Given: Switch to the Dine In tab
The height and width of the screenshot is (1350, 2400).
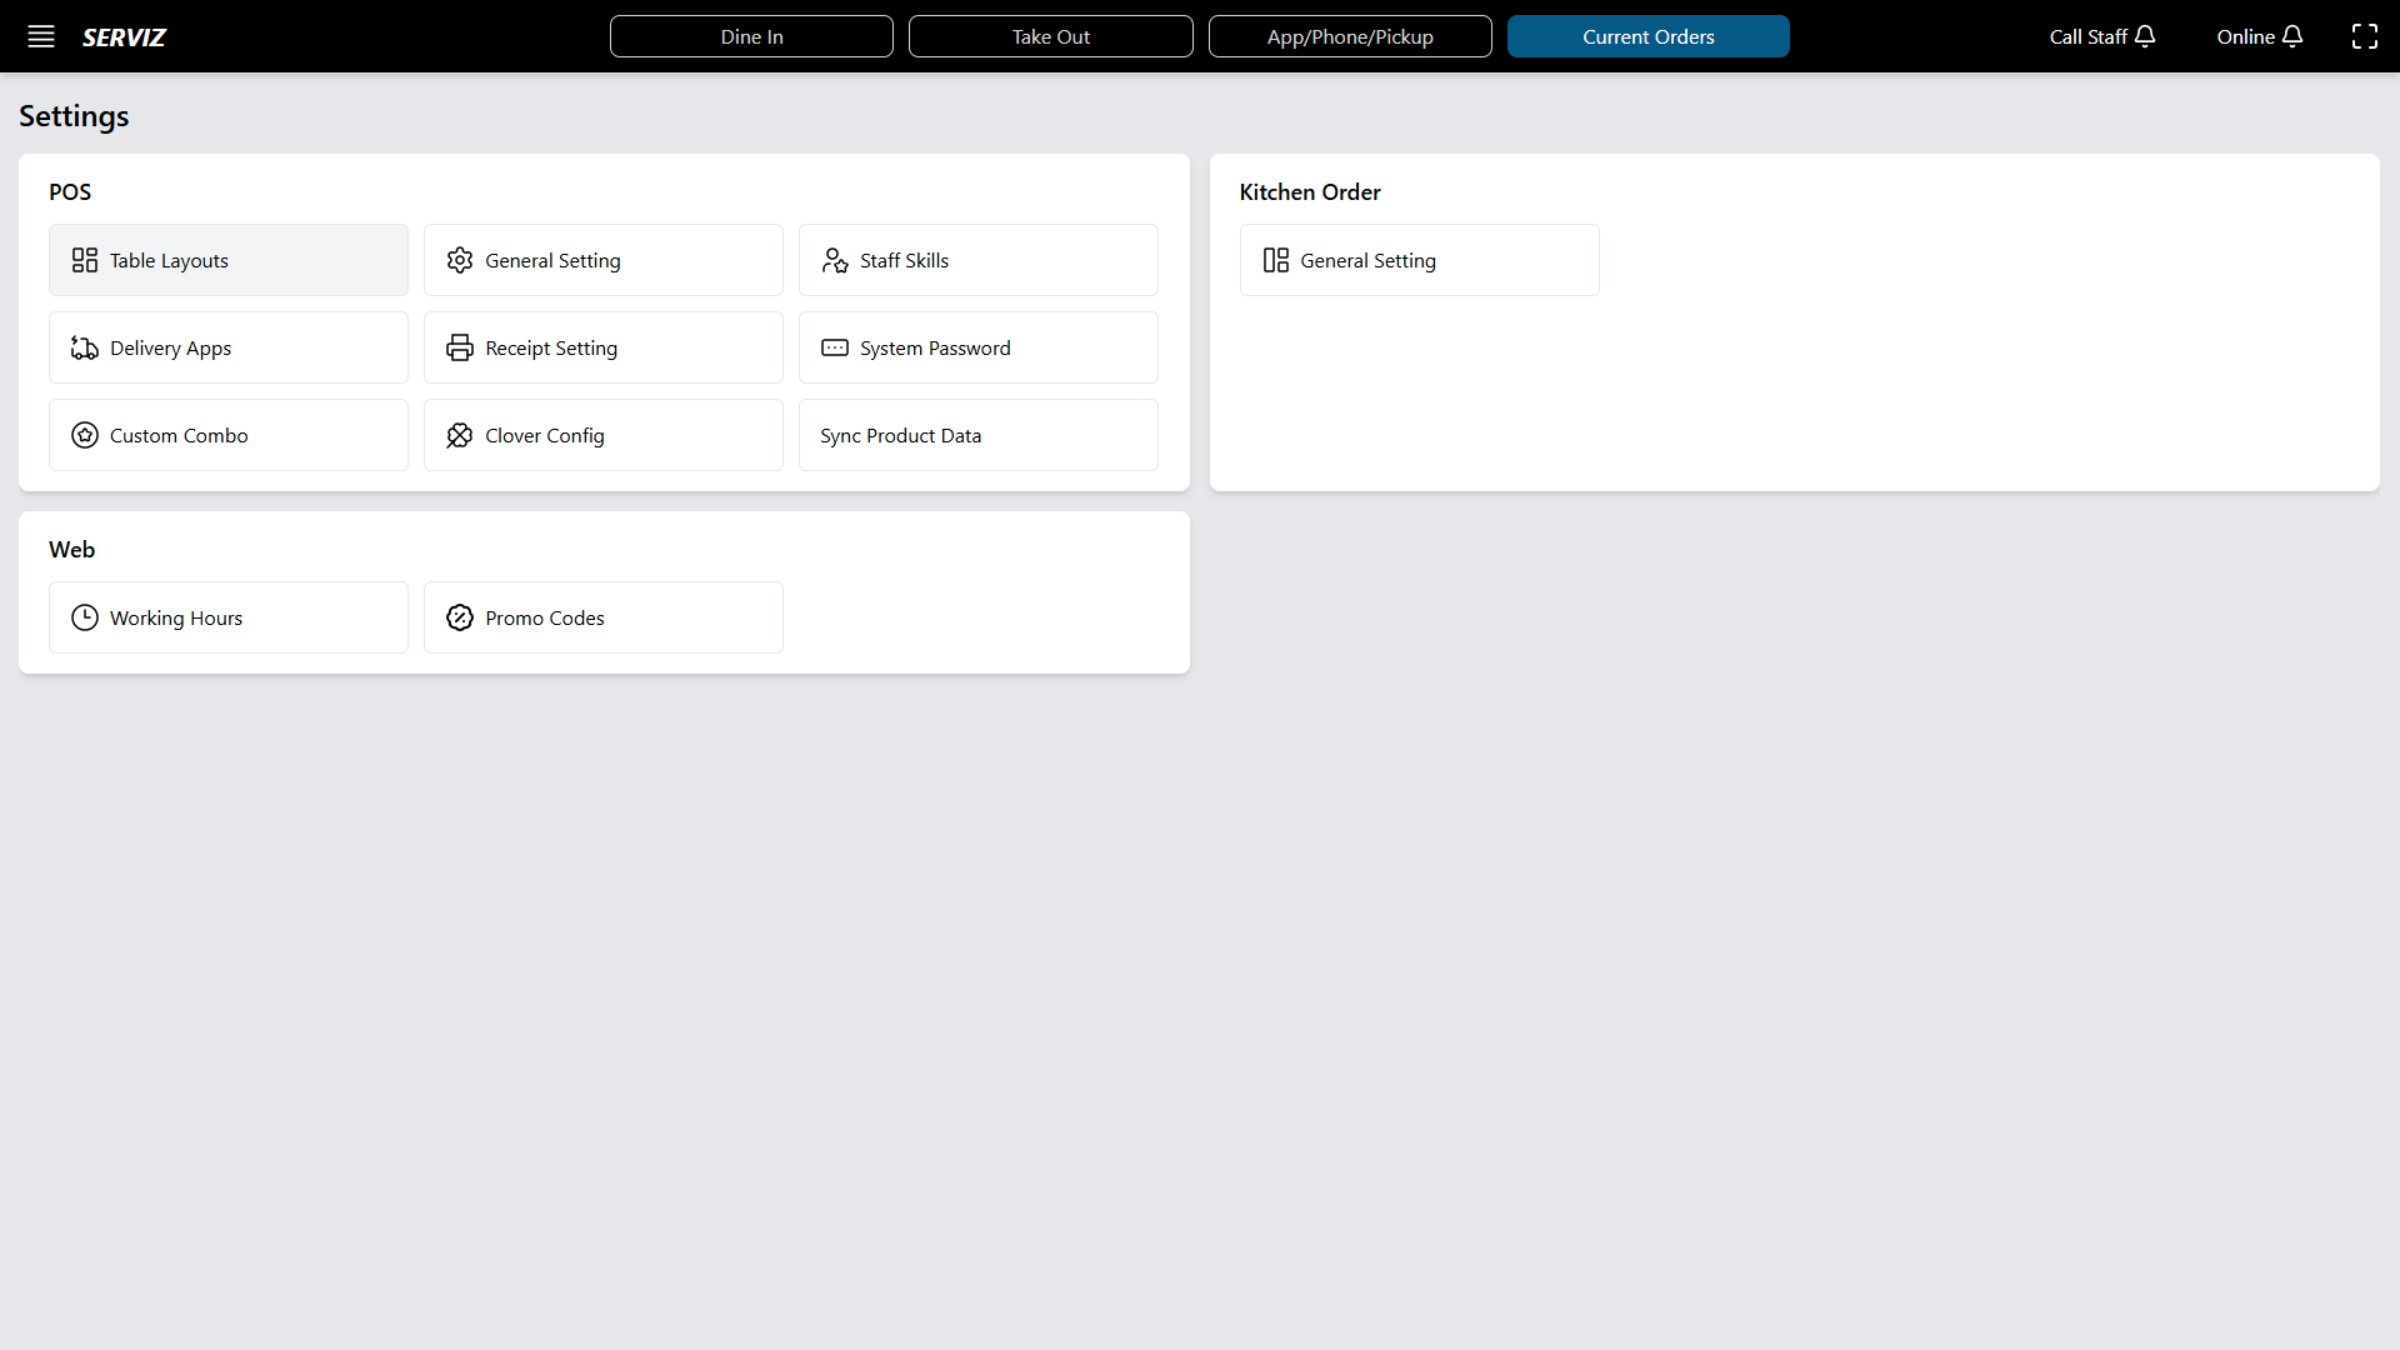Looking at the screenshot, I should (x=751, y=36).
